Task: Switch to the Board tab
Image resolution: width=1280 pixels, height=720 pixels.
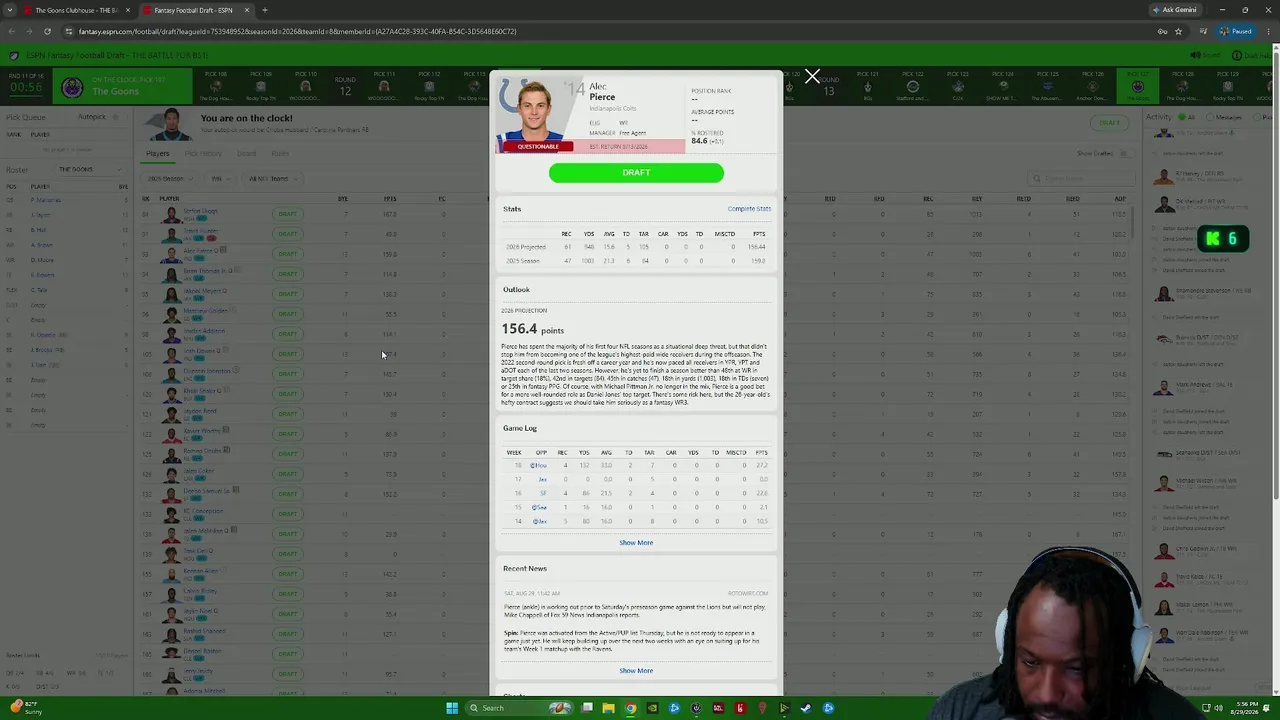Action: (x=246, y=154)
